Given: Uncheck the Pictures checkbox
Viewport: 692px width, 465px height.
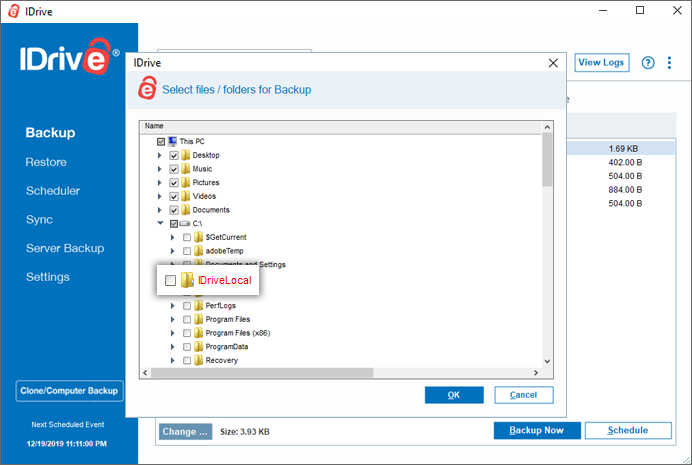Looking at the screenshot, I should click(174, 183).
